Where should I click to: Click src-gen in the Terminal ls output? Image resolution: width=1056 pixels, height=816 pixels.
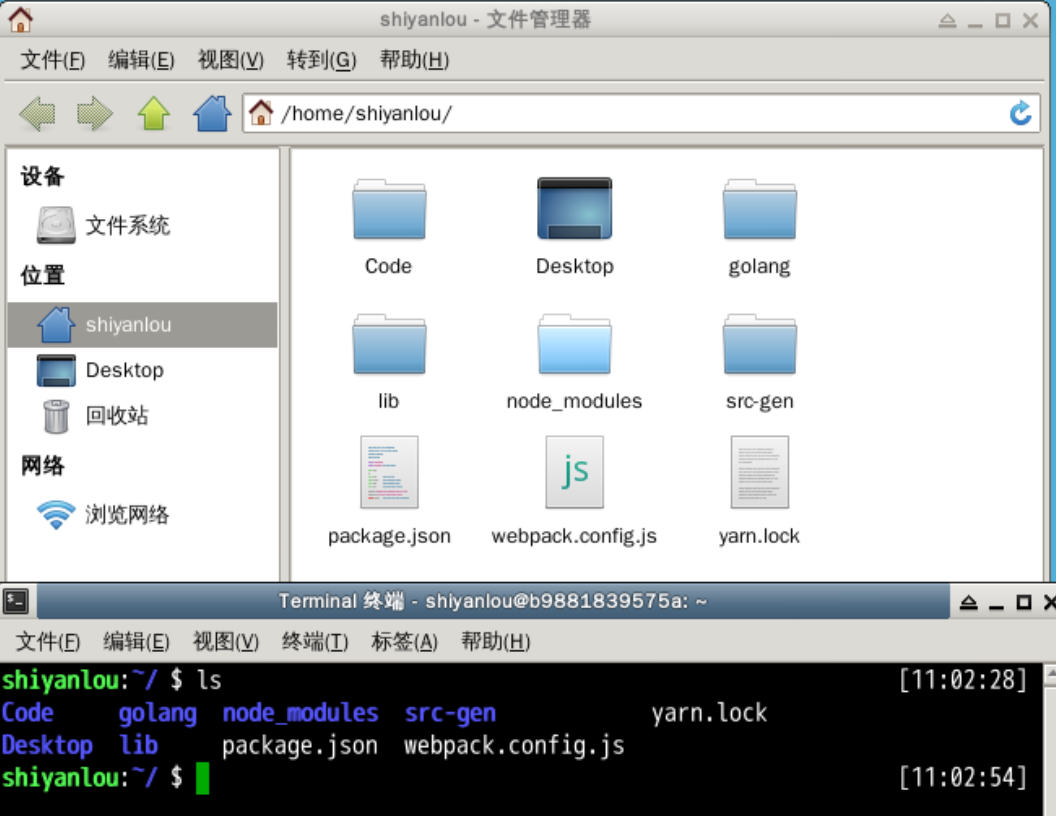tap(451, 713)
